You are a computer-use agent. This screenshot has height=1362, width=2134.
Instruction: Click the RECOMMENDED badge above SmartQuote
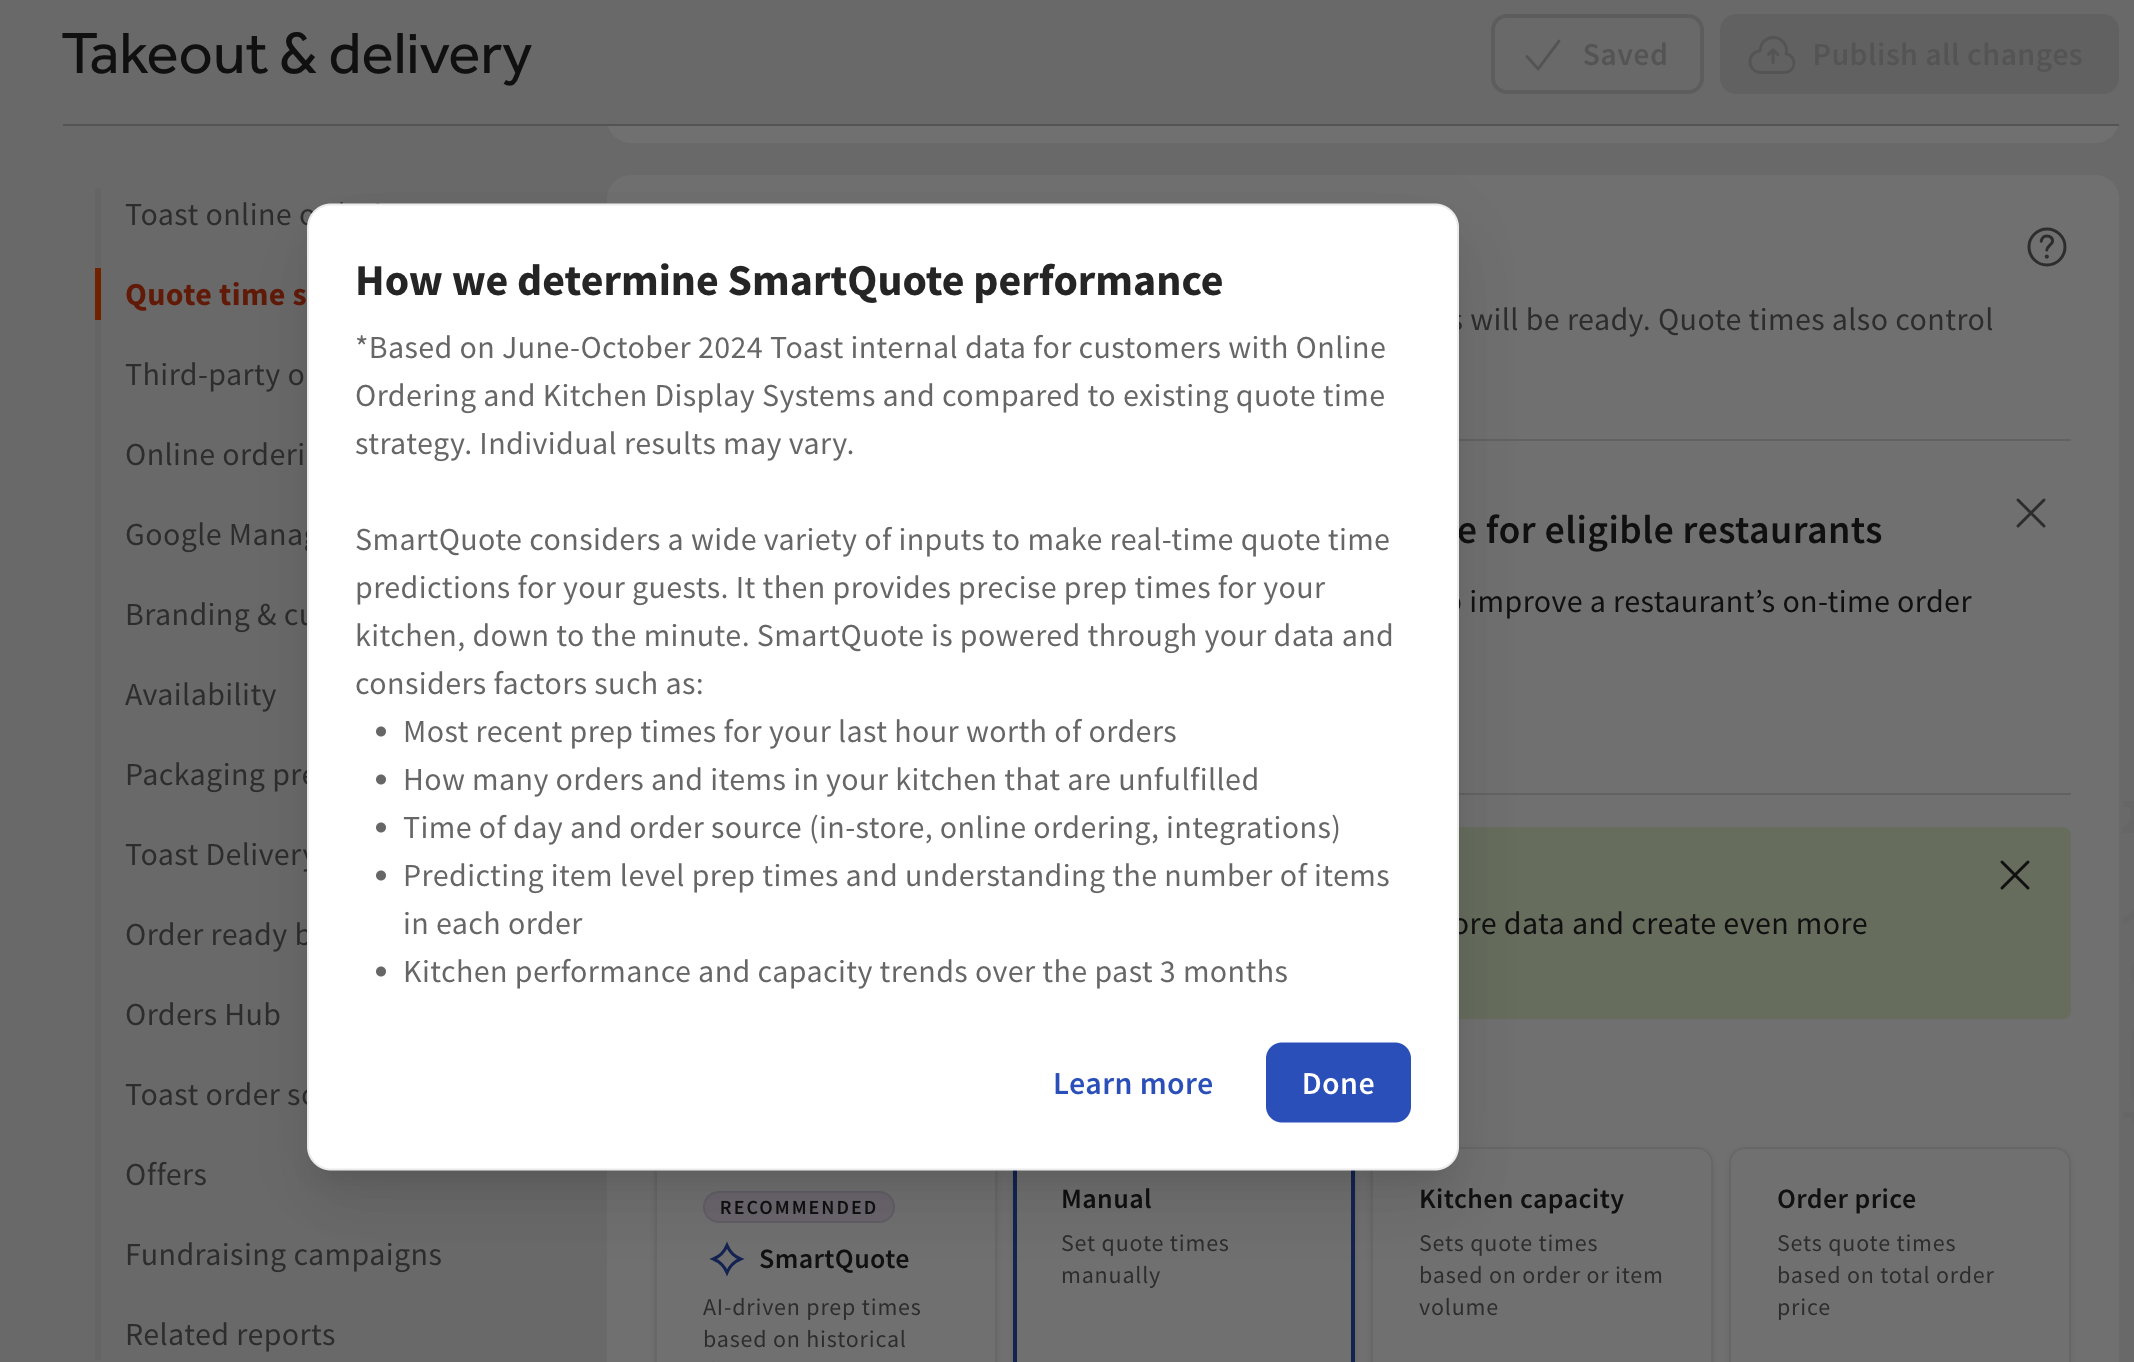[797, 1207]
